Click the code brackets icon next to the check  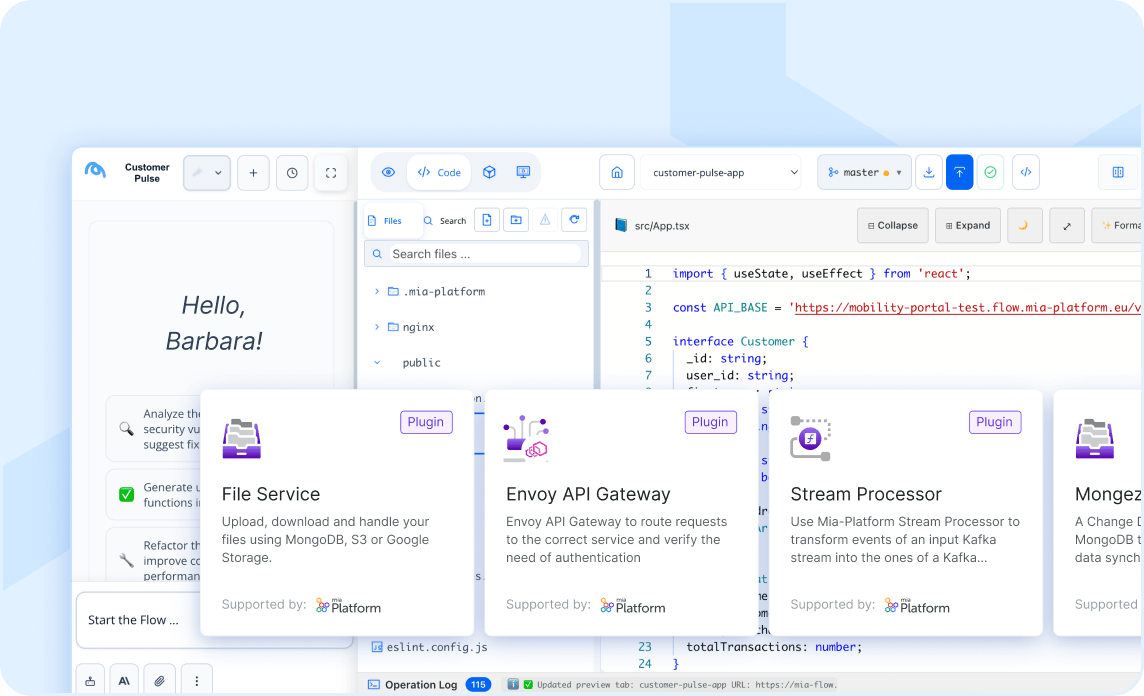[1026, 172]
